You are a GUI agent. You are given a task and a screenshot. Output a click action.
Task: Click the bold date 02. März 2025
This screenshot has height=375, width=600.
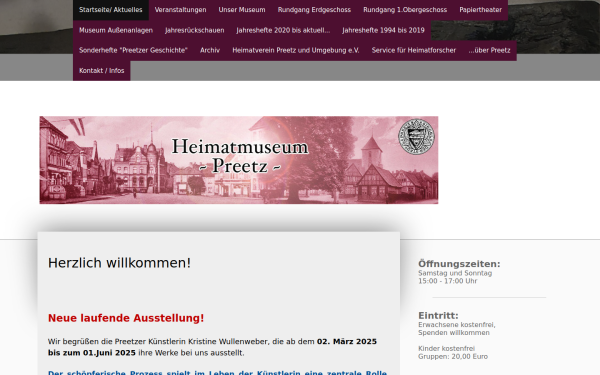[x=347, y=342]
